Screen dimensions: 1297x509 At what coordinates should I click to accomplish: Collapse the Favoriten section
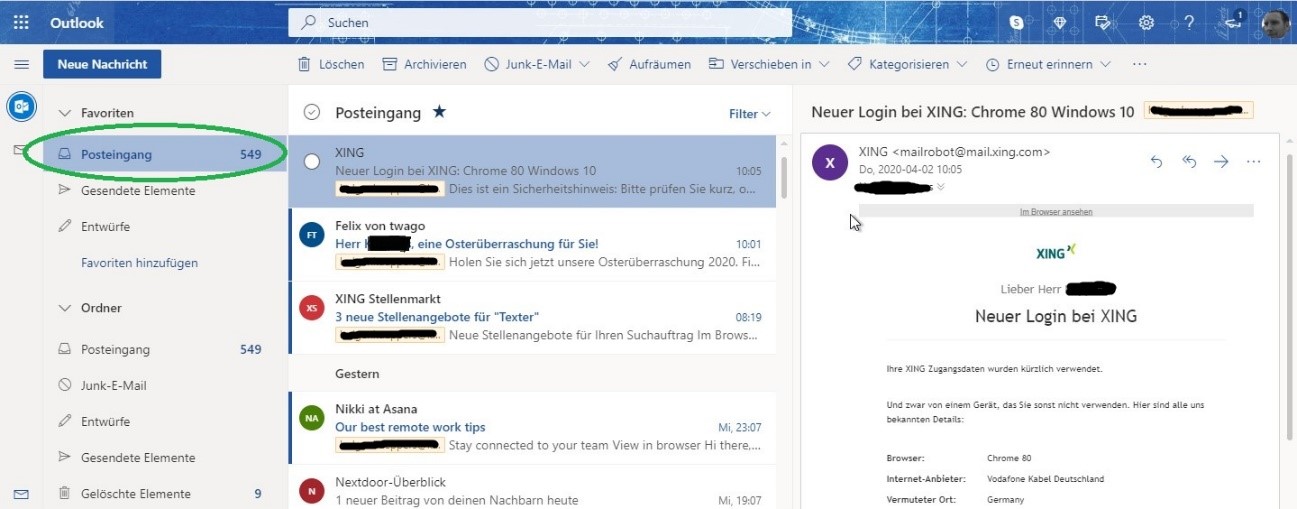[65, 113]
